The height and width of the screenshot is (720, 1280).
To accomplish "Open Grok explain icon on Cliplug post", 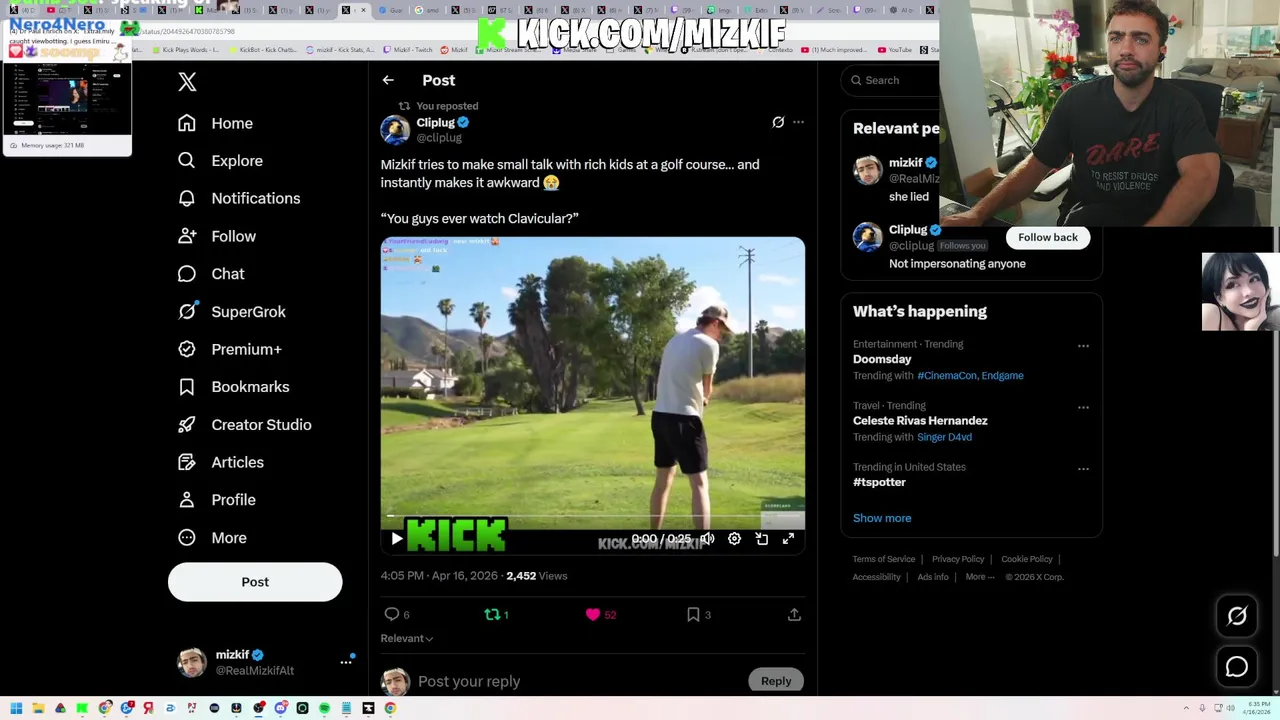I will (778, 122).
